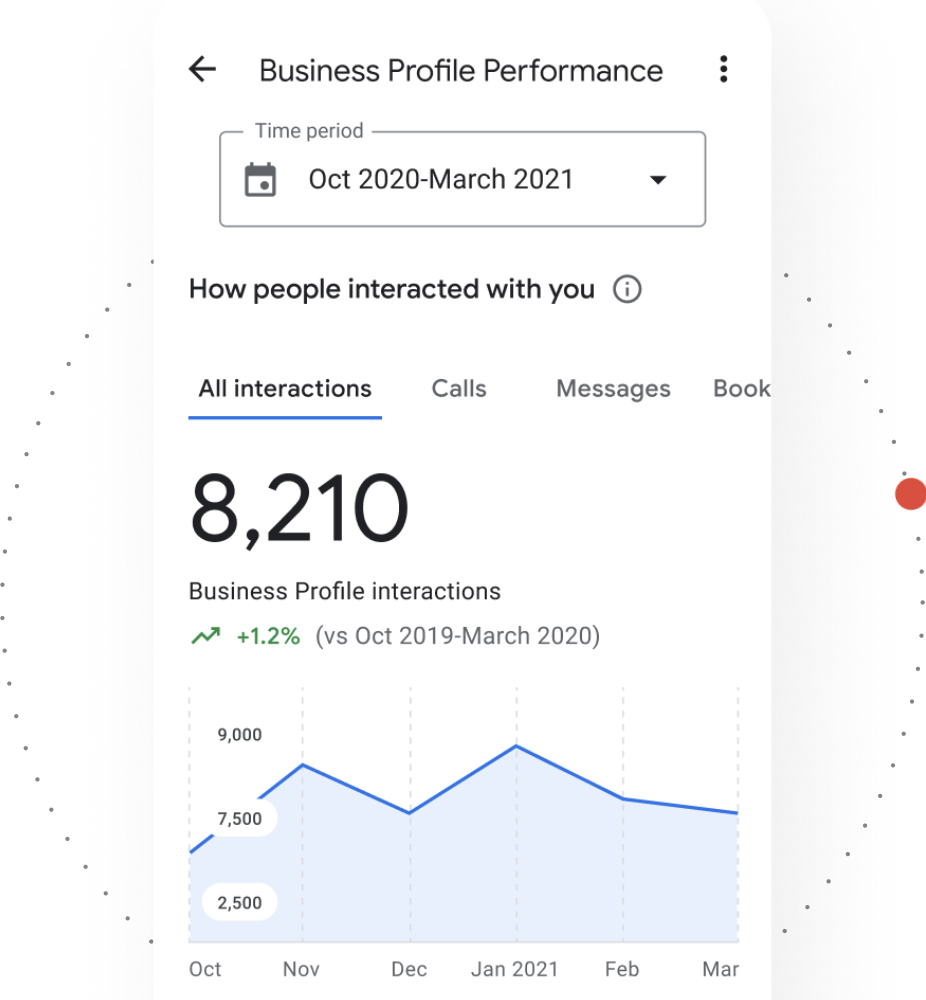Click the green trending-up arrow icon

coord(206,636)
